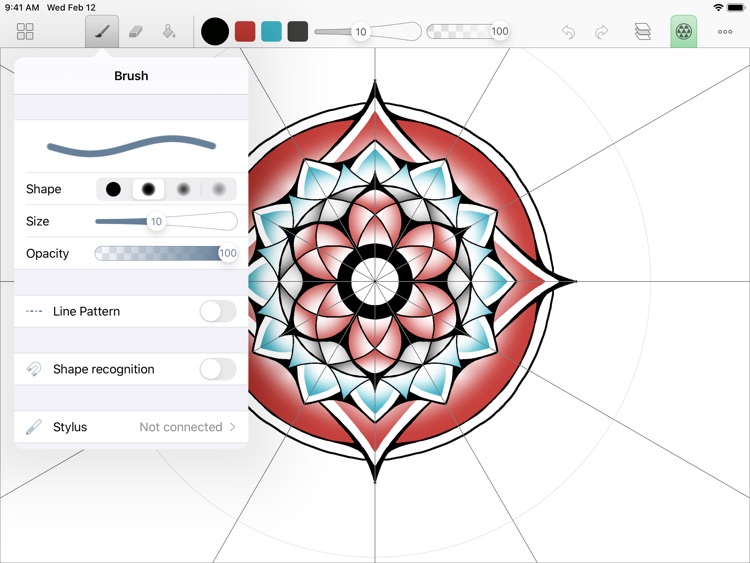Pick the black color swatch
750x563 pixels.
point(215,31)
